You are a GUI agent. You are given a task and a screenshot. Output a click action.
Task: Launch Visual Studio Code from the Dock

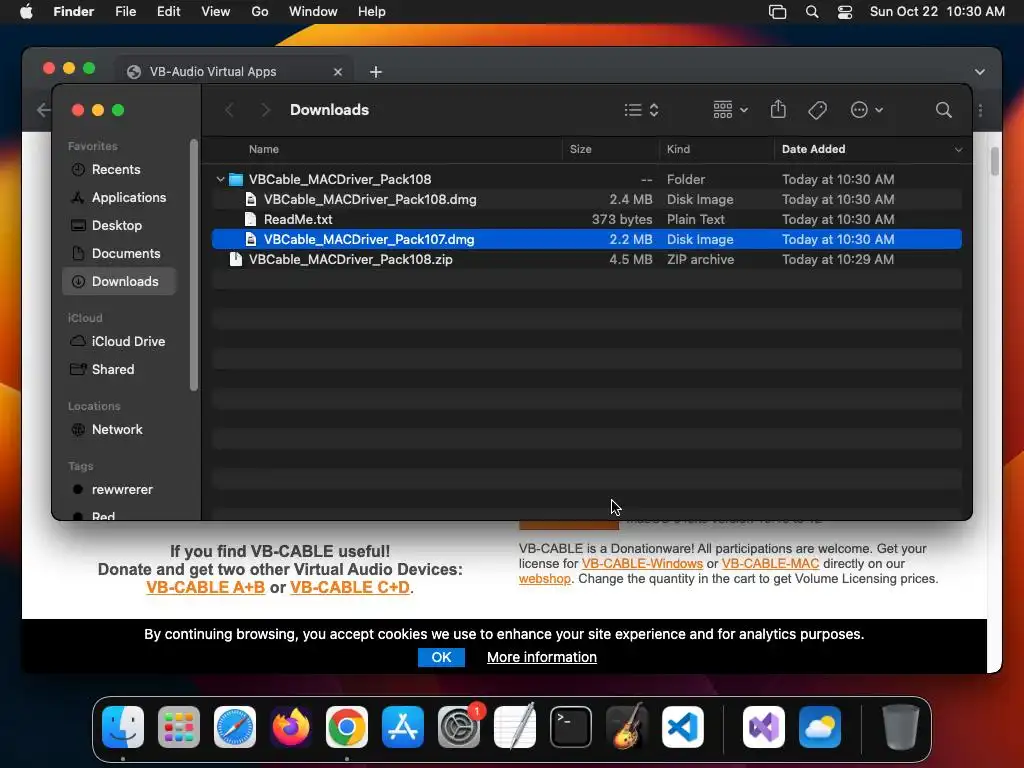click(x=683, y=727)
